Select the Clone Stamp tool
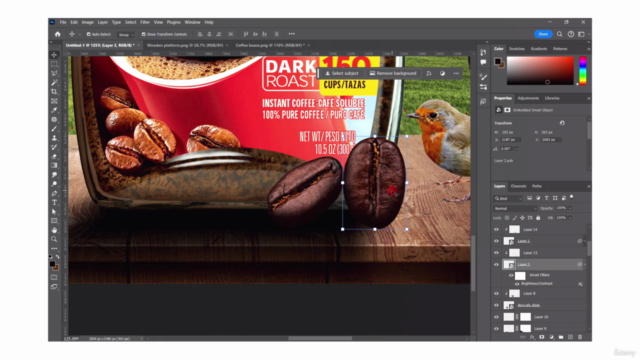 tap(54, 138)
